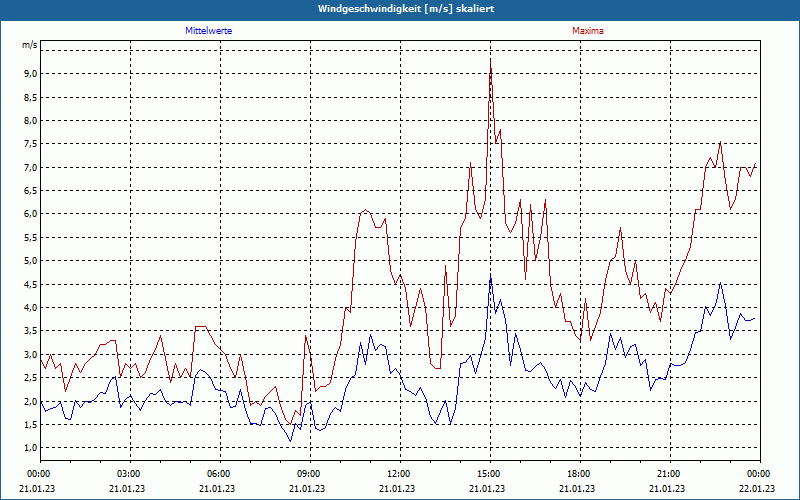Click the '5,0' y-axis label

(31, 261)
